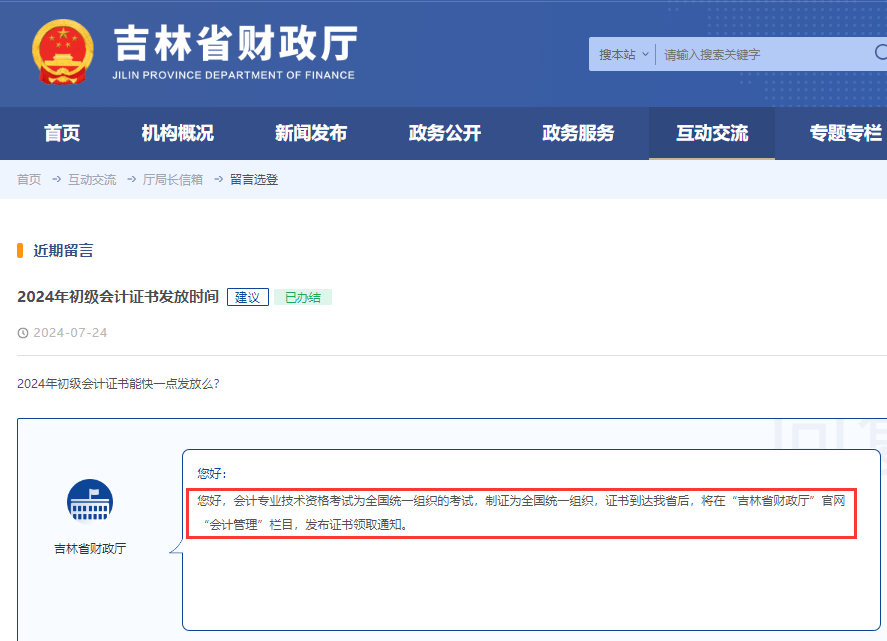Viewport: 887px width, 641px height.
Task: Click JILIN PROVINCE DEPARTMENT OF FINANCE subtitle
Action: 234,75
